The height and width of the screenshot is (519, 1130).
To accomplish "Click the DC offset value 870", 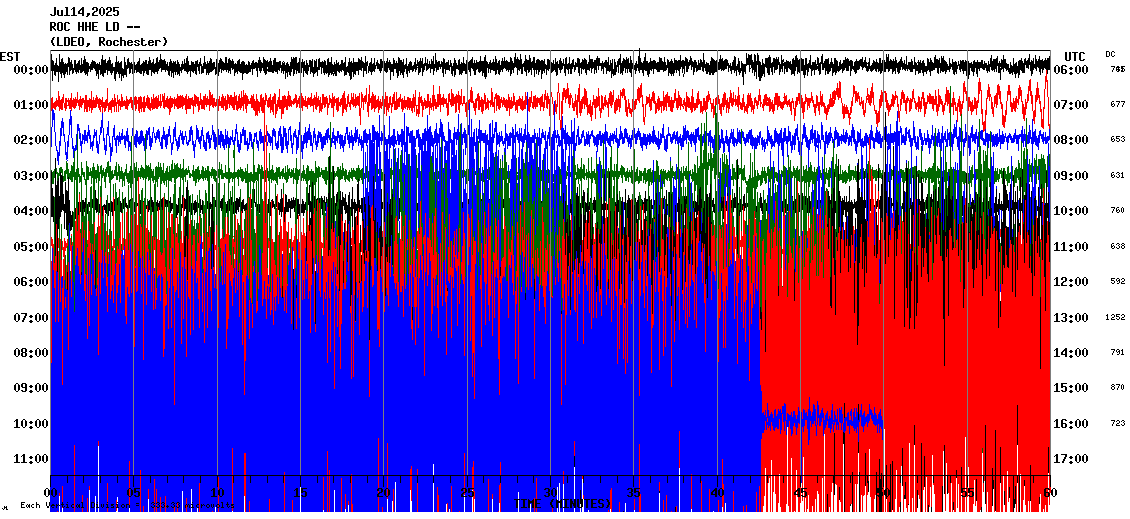I will [x=1117, y=388].
